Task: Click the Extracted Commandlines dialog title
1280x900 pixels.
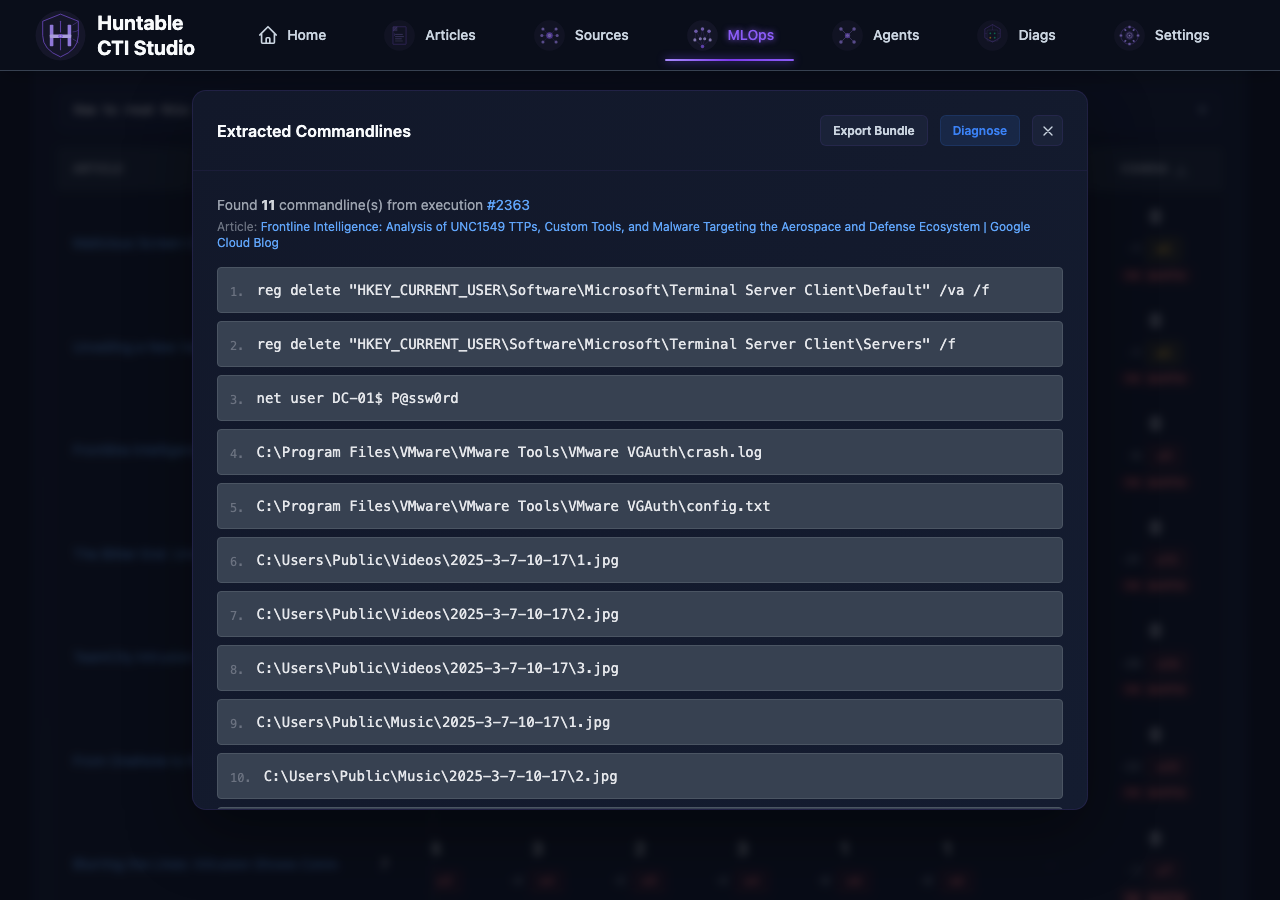Action: (x=314, y=131)
